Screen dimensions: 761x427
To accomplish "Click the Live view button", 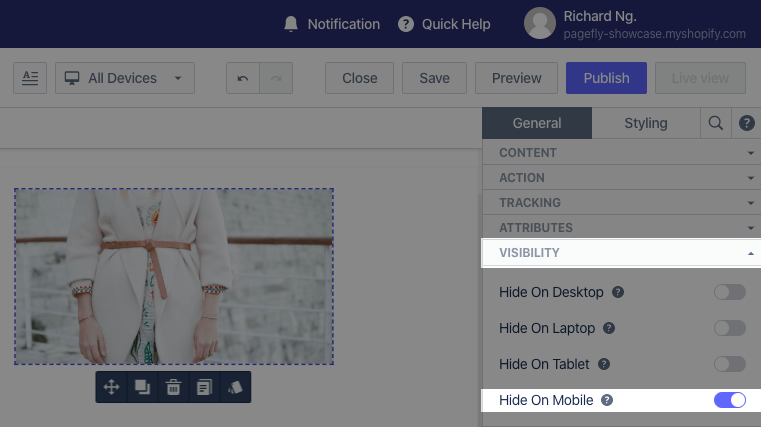I will tap(700, 78).
